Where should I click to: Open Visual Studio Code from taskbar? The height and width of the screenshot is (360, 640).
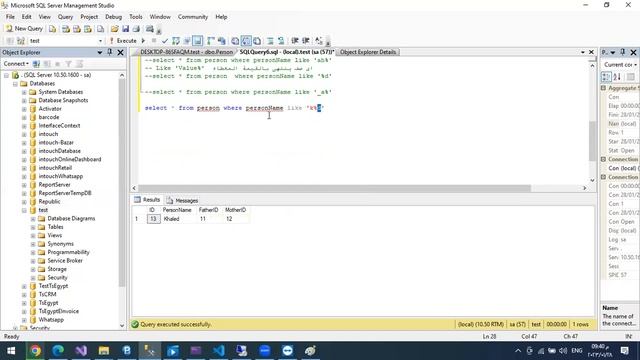tap(219, 351)
